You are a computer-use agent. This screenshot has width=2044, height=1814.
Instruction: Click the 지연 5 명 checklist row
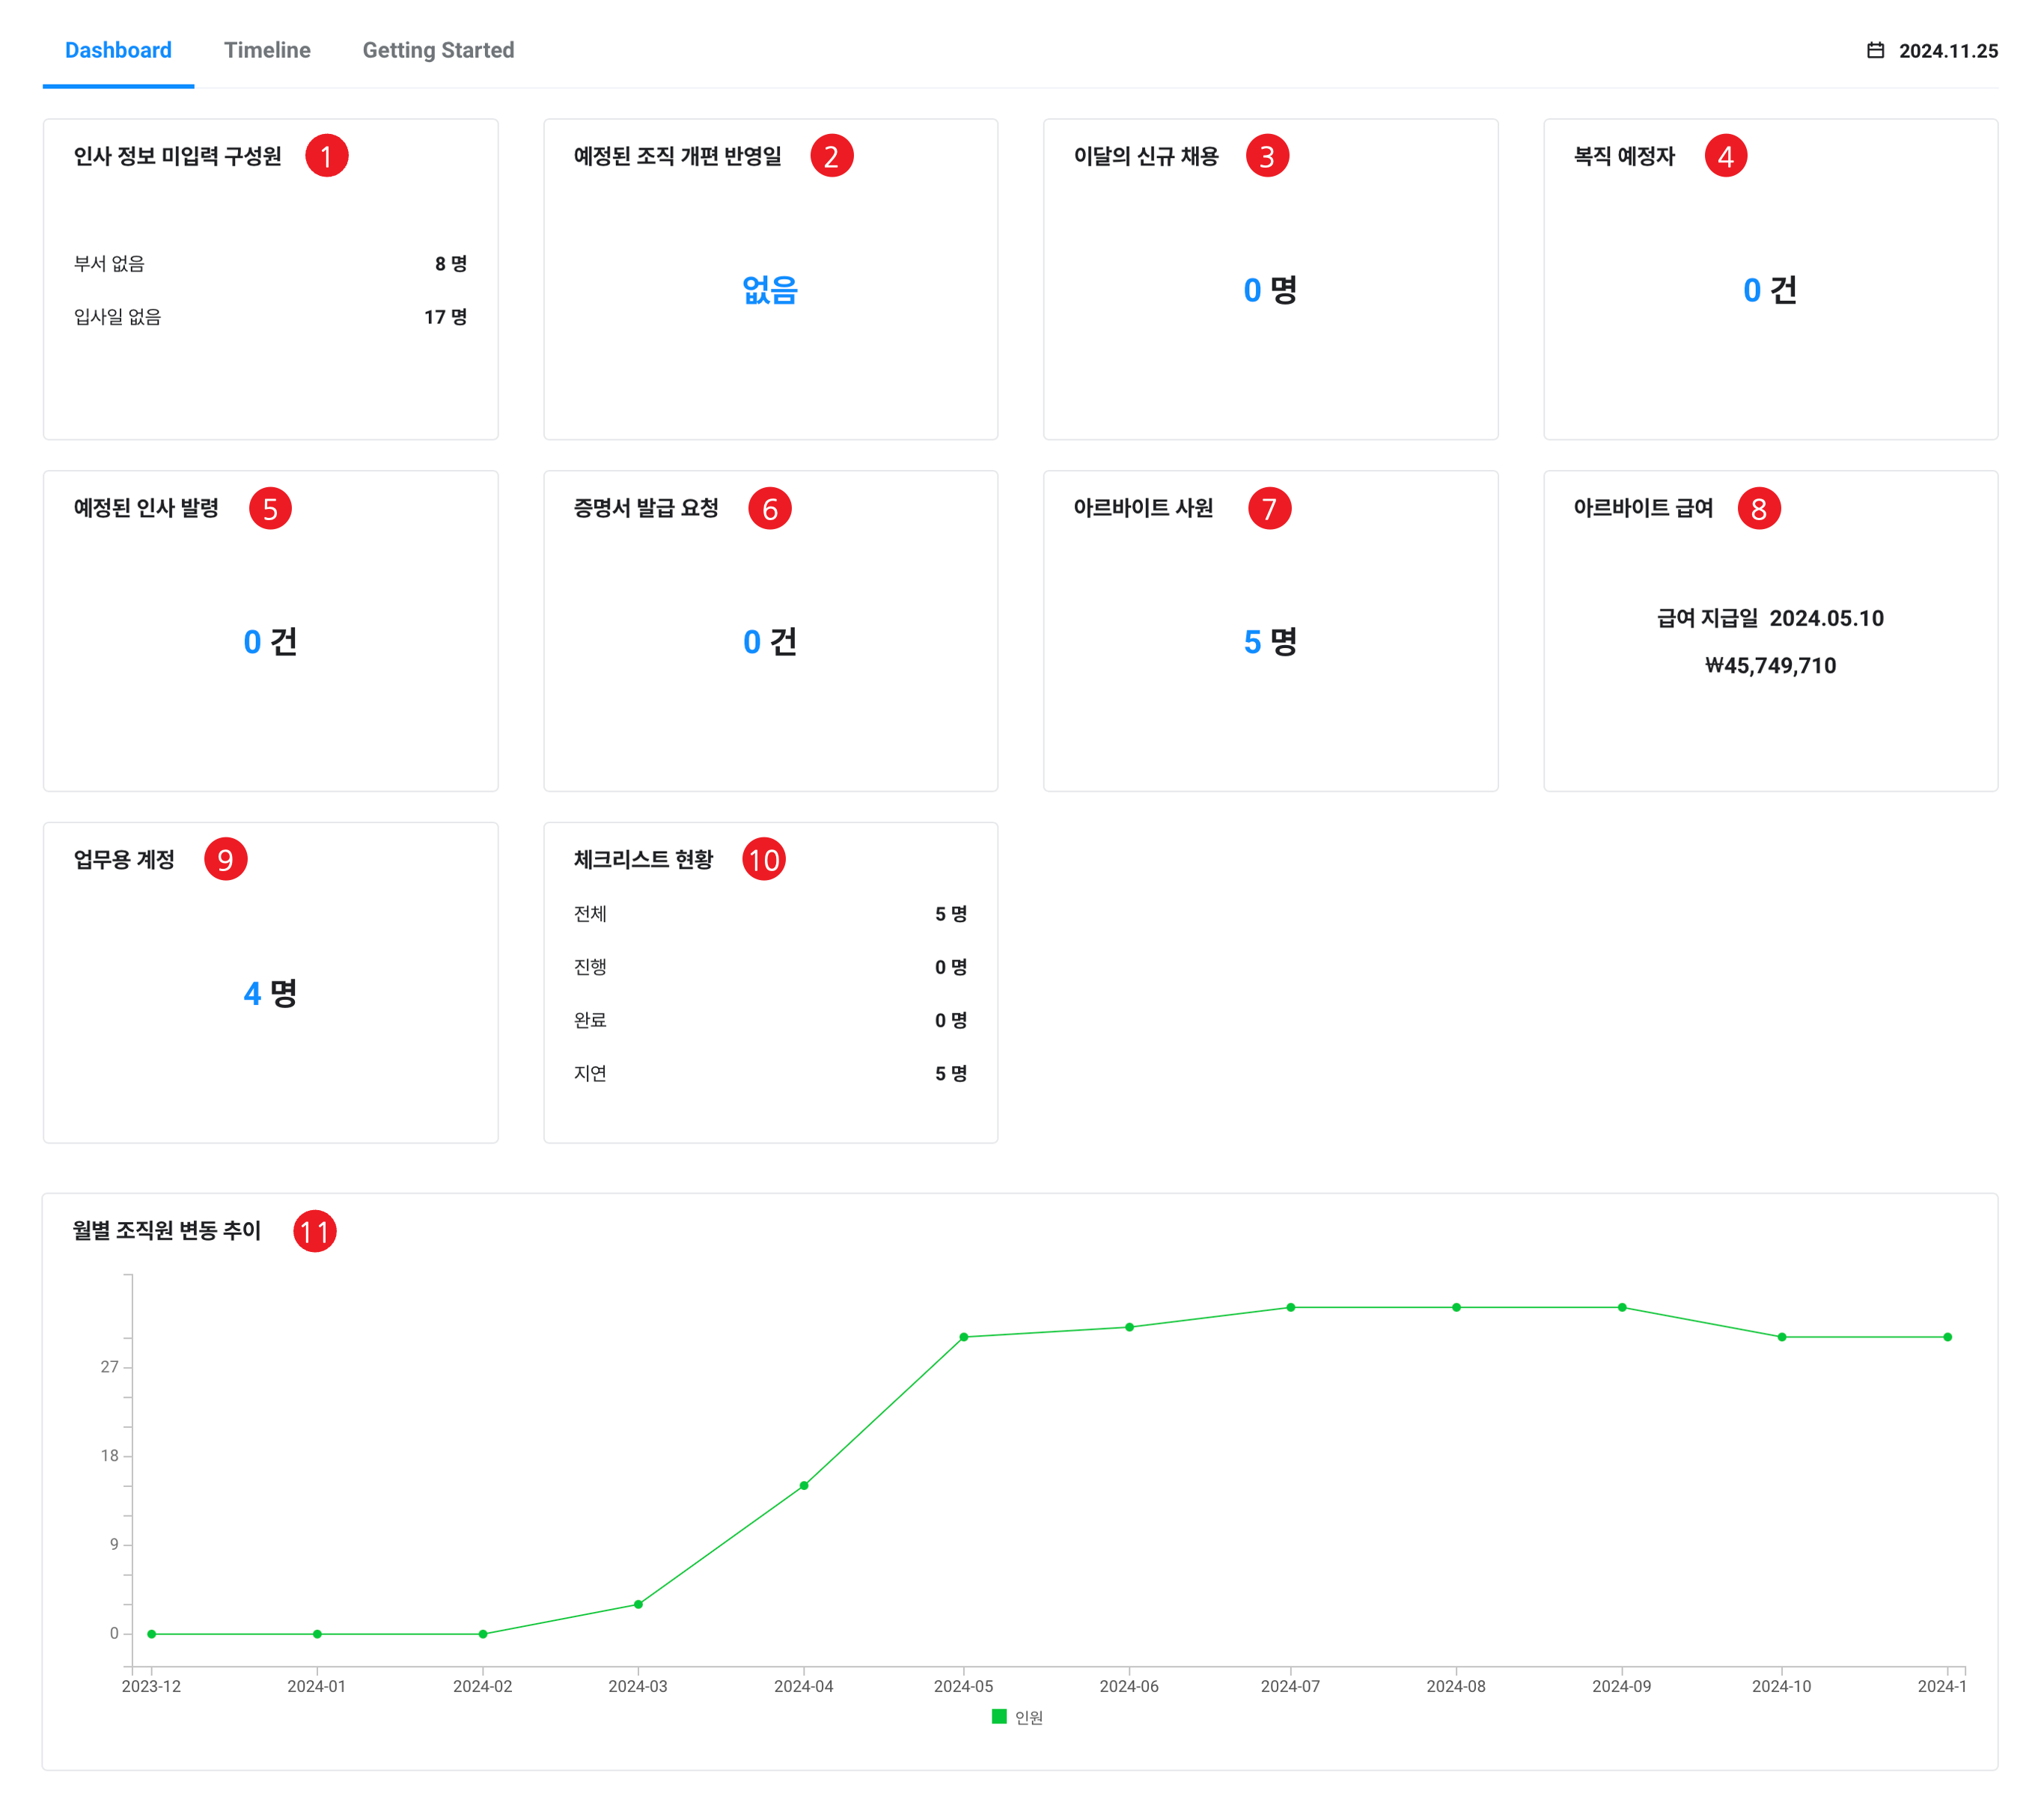tap(770, 1073)
